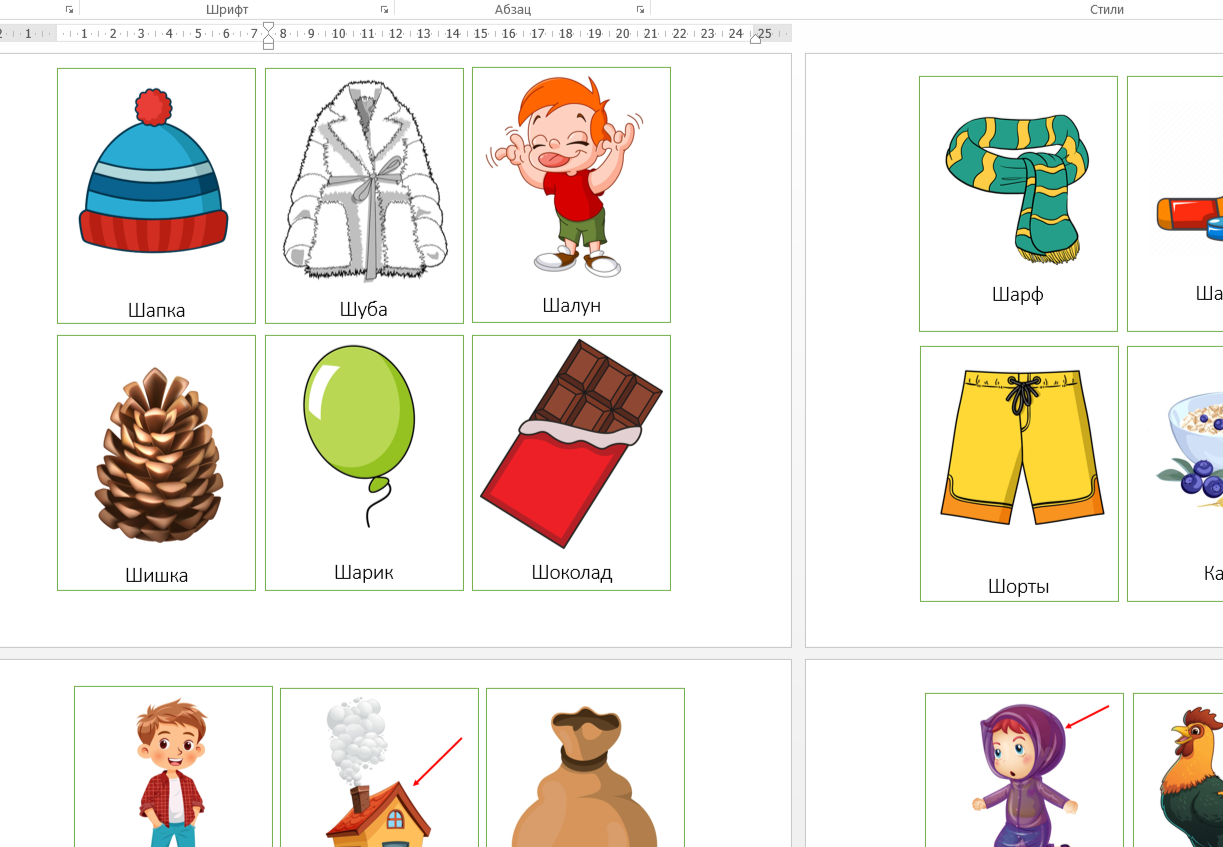Select the green balloon picture
This screenshot has height=847, width=1223.
click(x=359, y=436)
